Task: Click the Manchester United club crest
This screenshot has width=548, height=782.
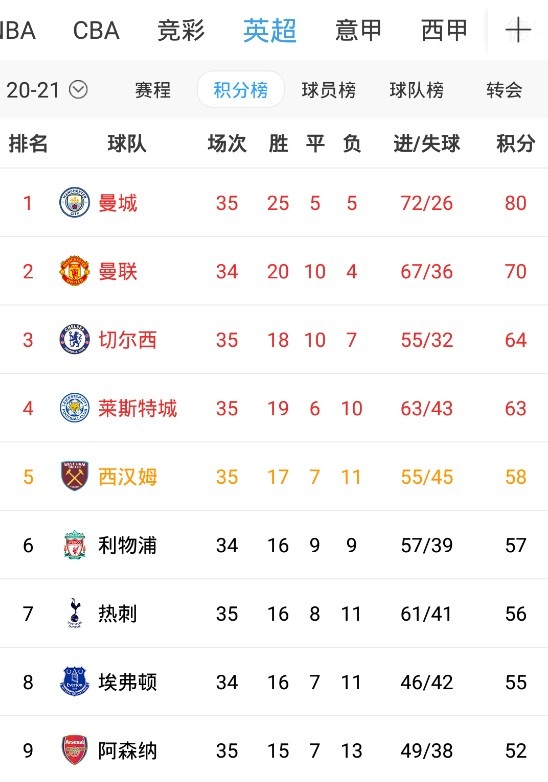Action: pos(74,271)
